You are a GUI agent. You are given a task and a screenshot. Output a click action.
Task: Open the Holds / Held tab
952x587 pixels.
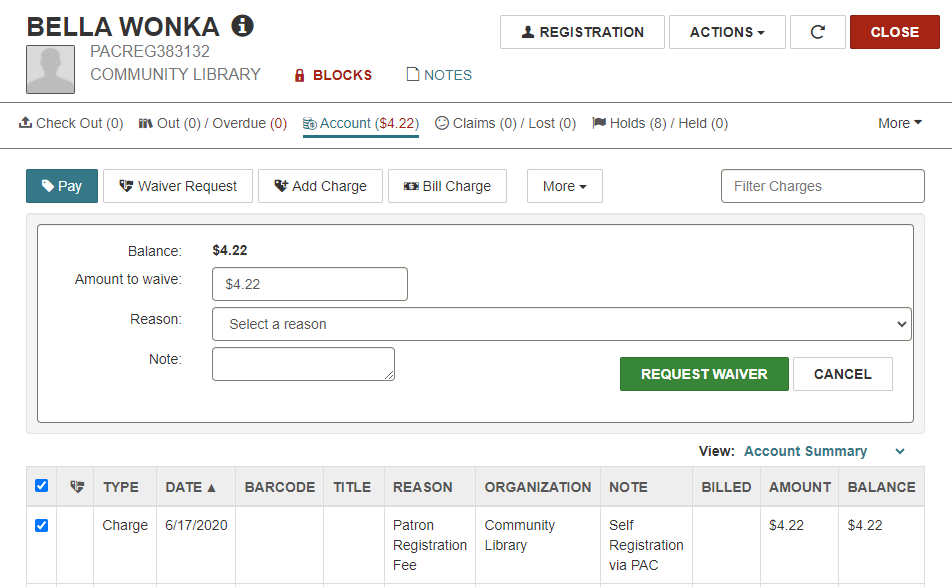(660, 123)
